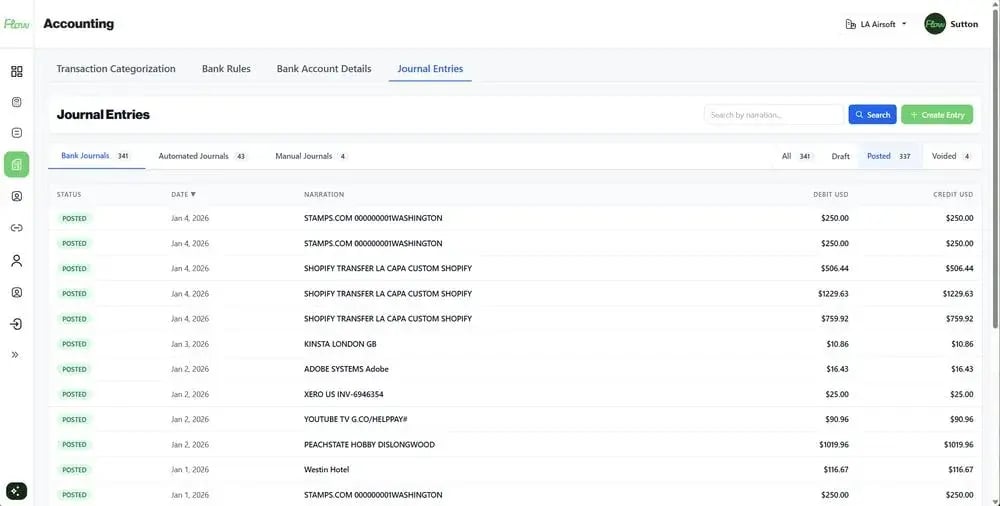Viewport: 1000px width, 506px height.
Task: Click the $16.43 debit amount
Action: point(837,369)
